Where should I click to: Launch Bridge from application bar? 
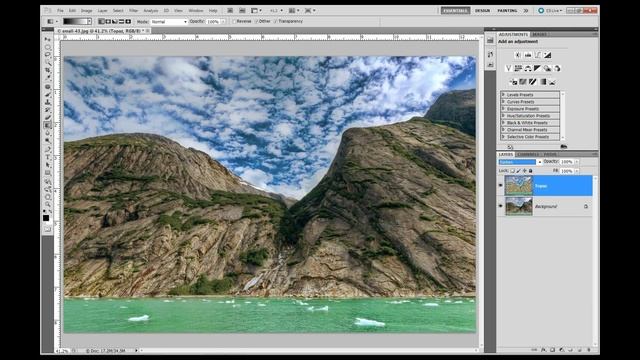(230, 11)
